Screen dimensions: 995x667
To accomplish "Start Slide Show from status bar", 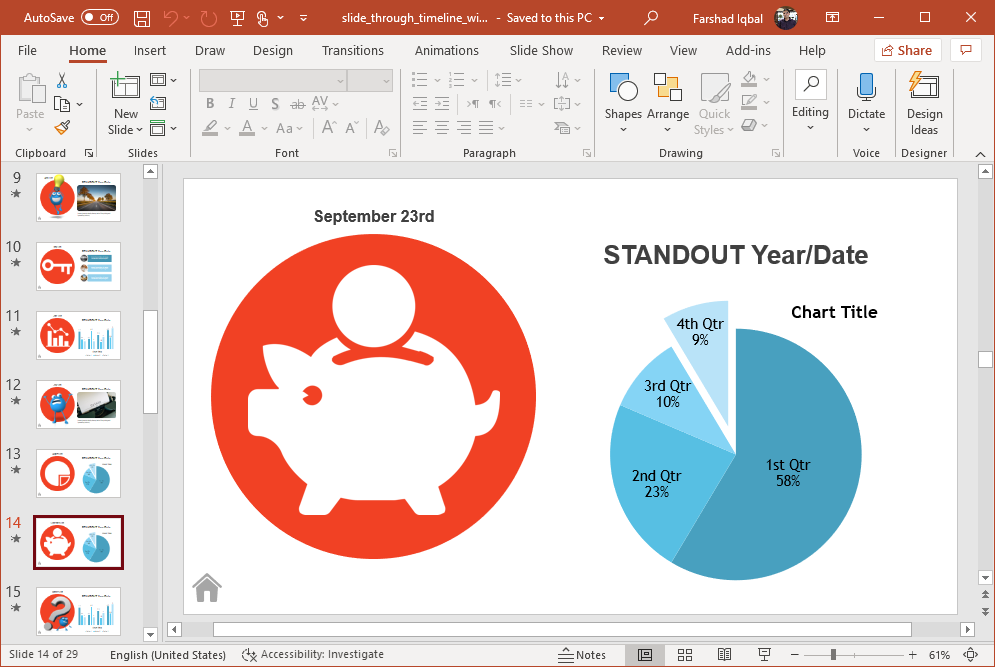I will click(765, 655).
